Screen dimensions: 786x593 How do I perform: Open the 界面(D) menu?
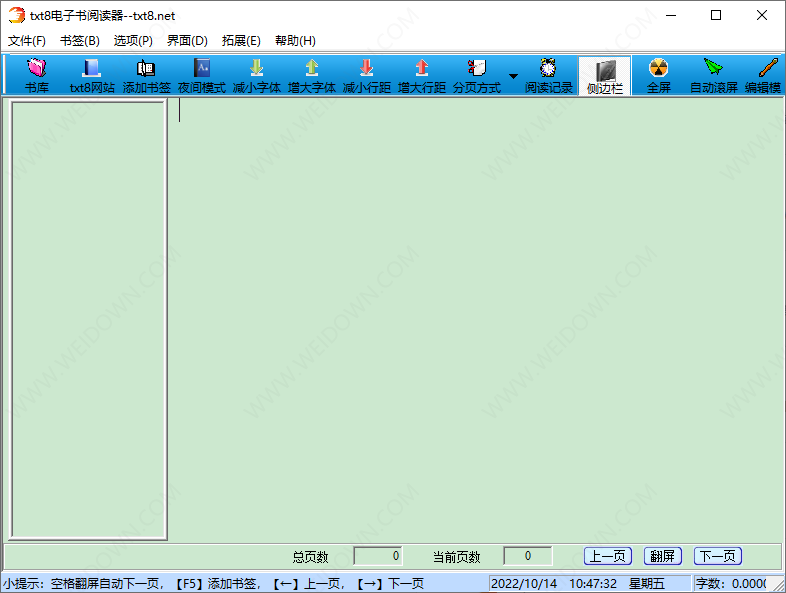[x=187, y=41]
